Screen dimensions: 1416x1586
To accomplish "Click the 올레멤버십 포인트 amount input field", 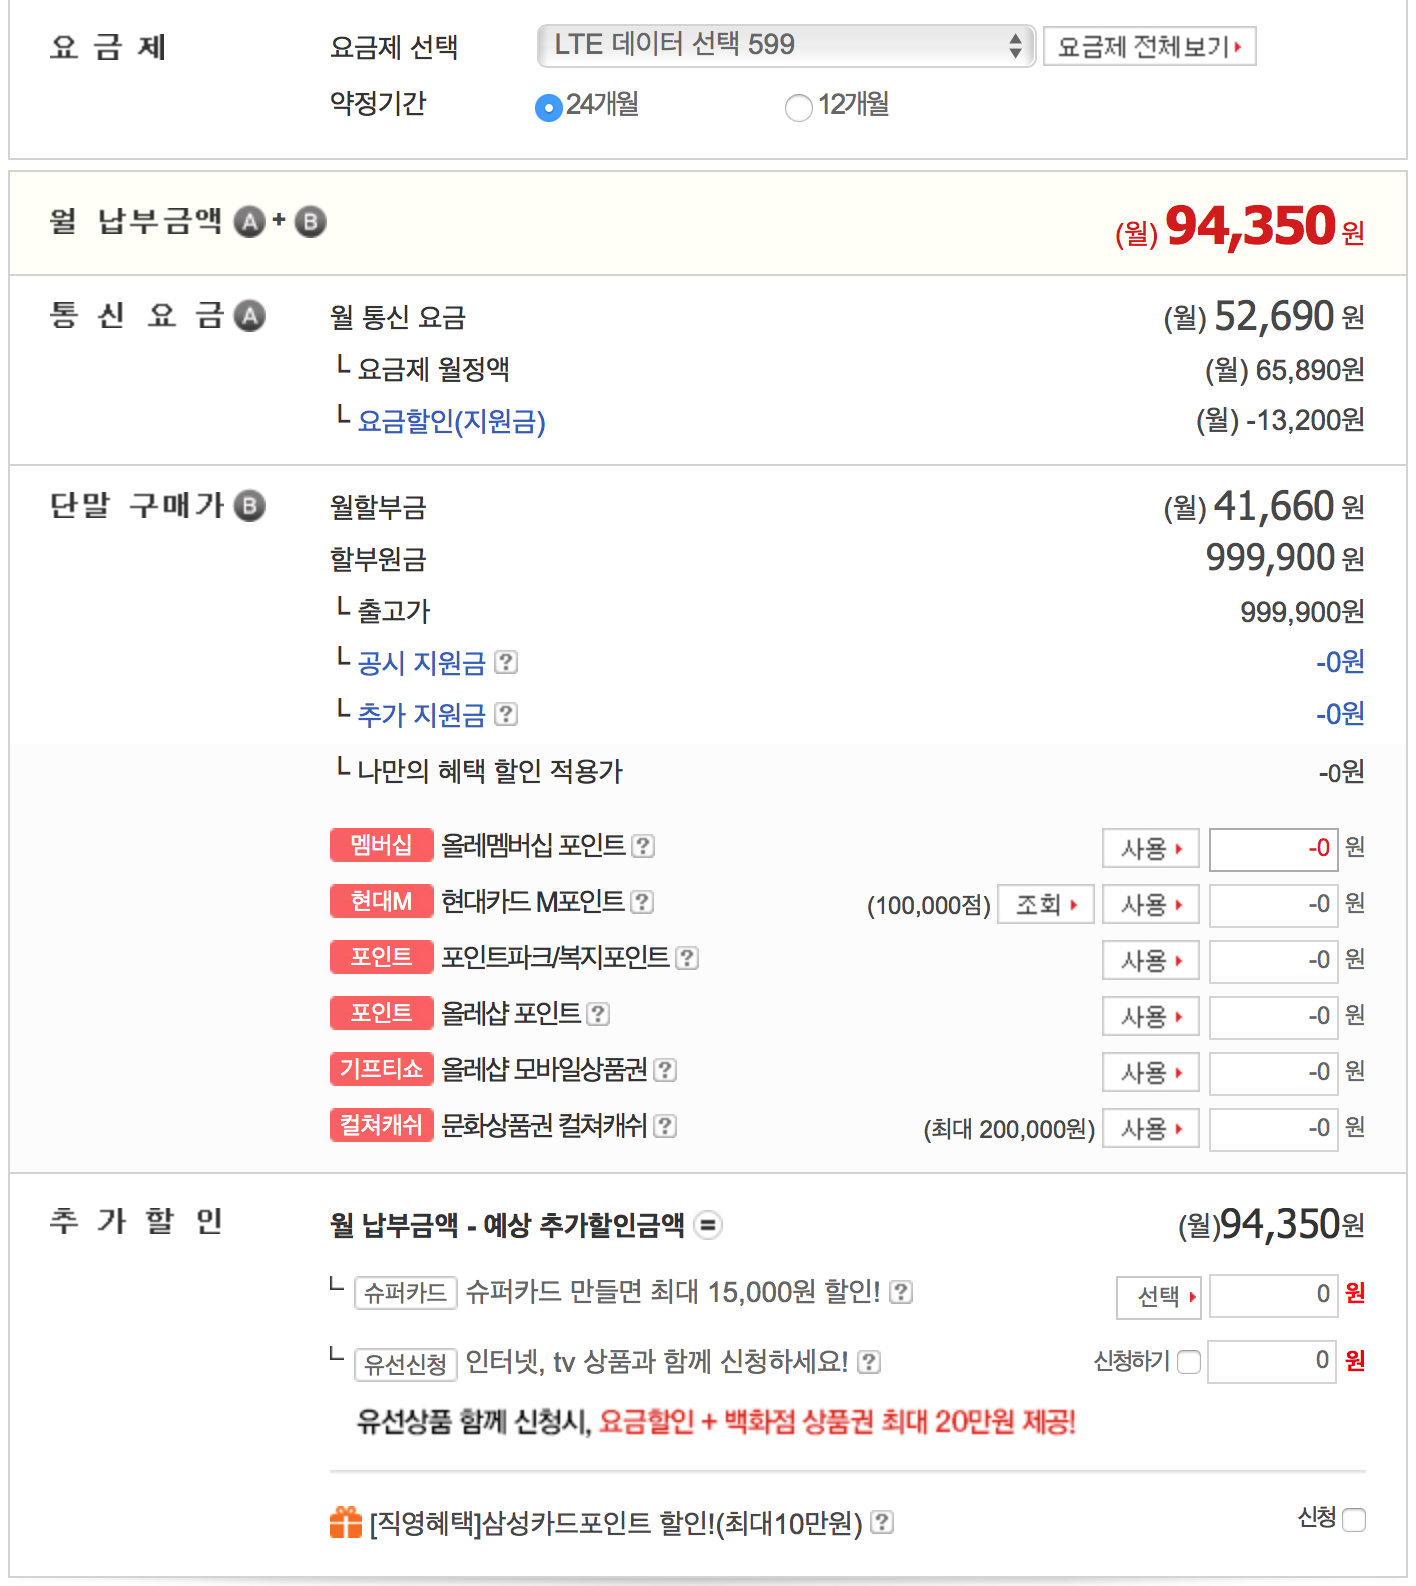I will coord(1273,849).
